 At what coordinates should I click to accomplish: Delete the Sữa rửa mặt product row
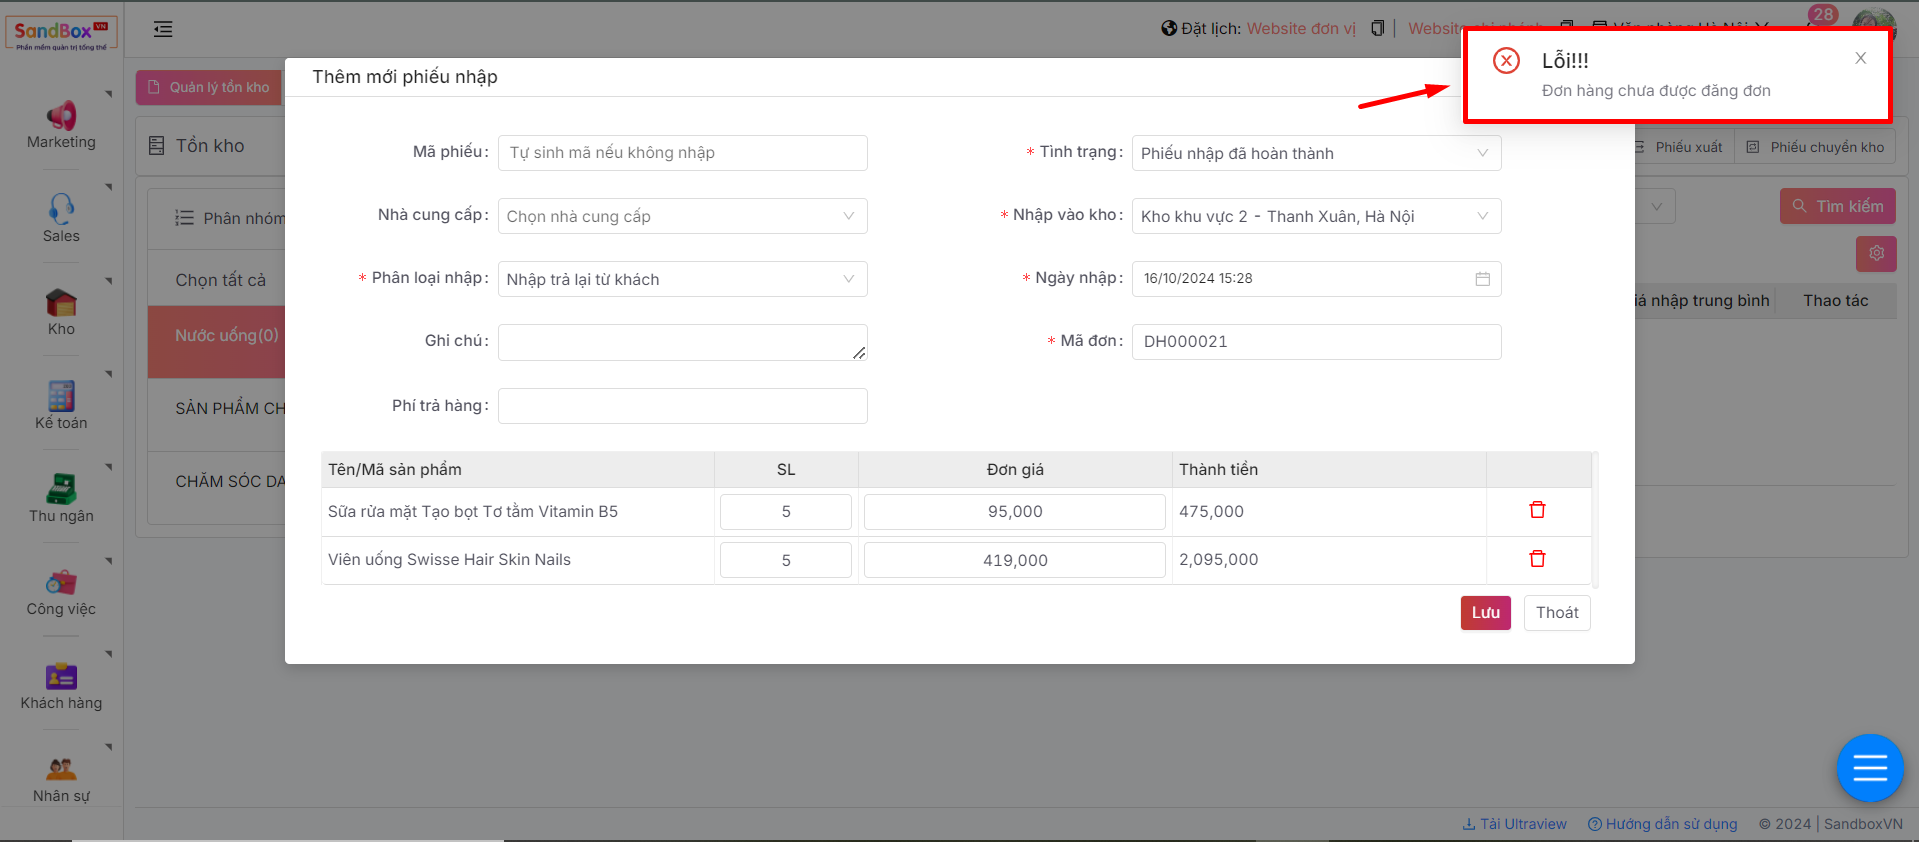click(x=1537, y=511)
